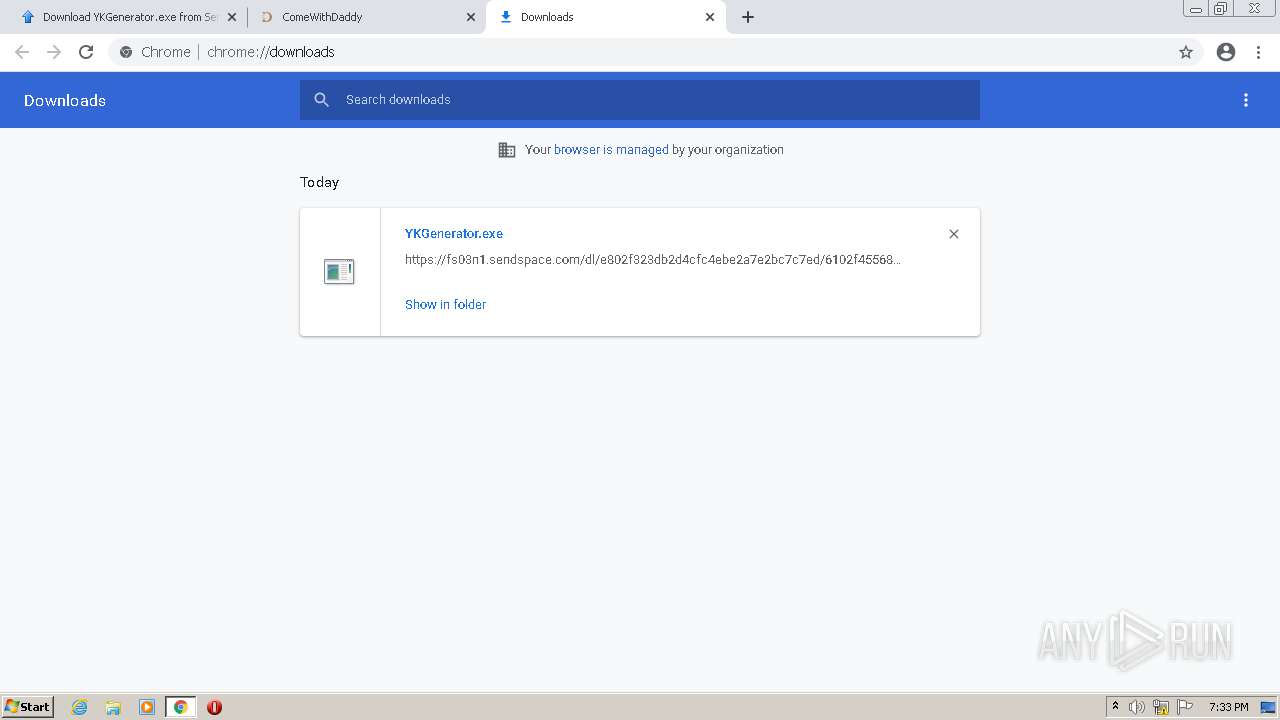
Task: Click the search magnifier icon in downloads
Action: (321, 100)
